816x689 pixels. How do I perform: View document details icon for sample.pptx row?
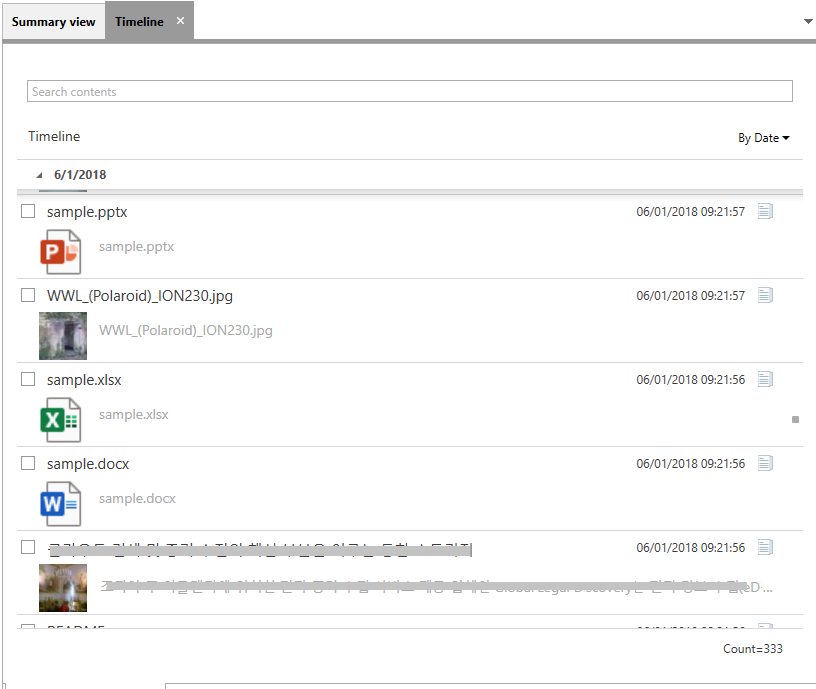(765, 211)
